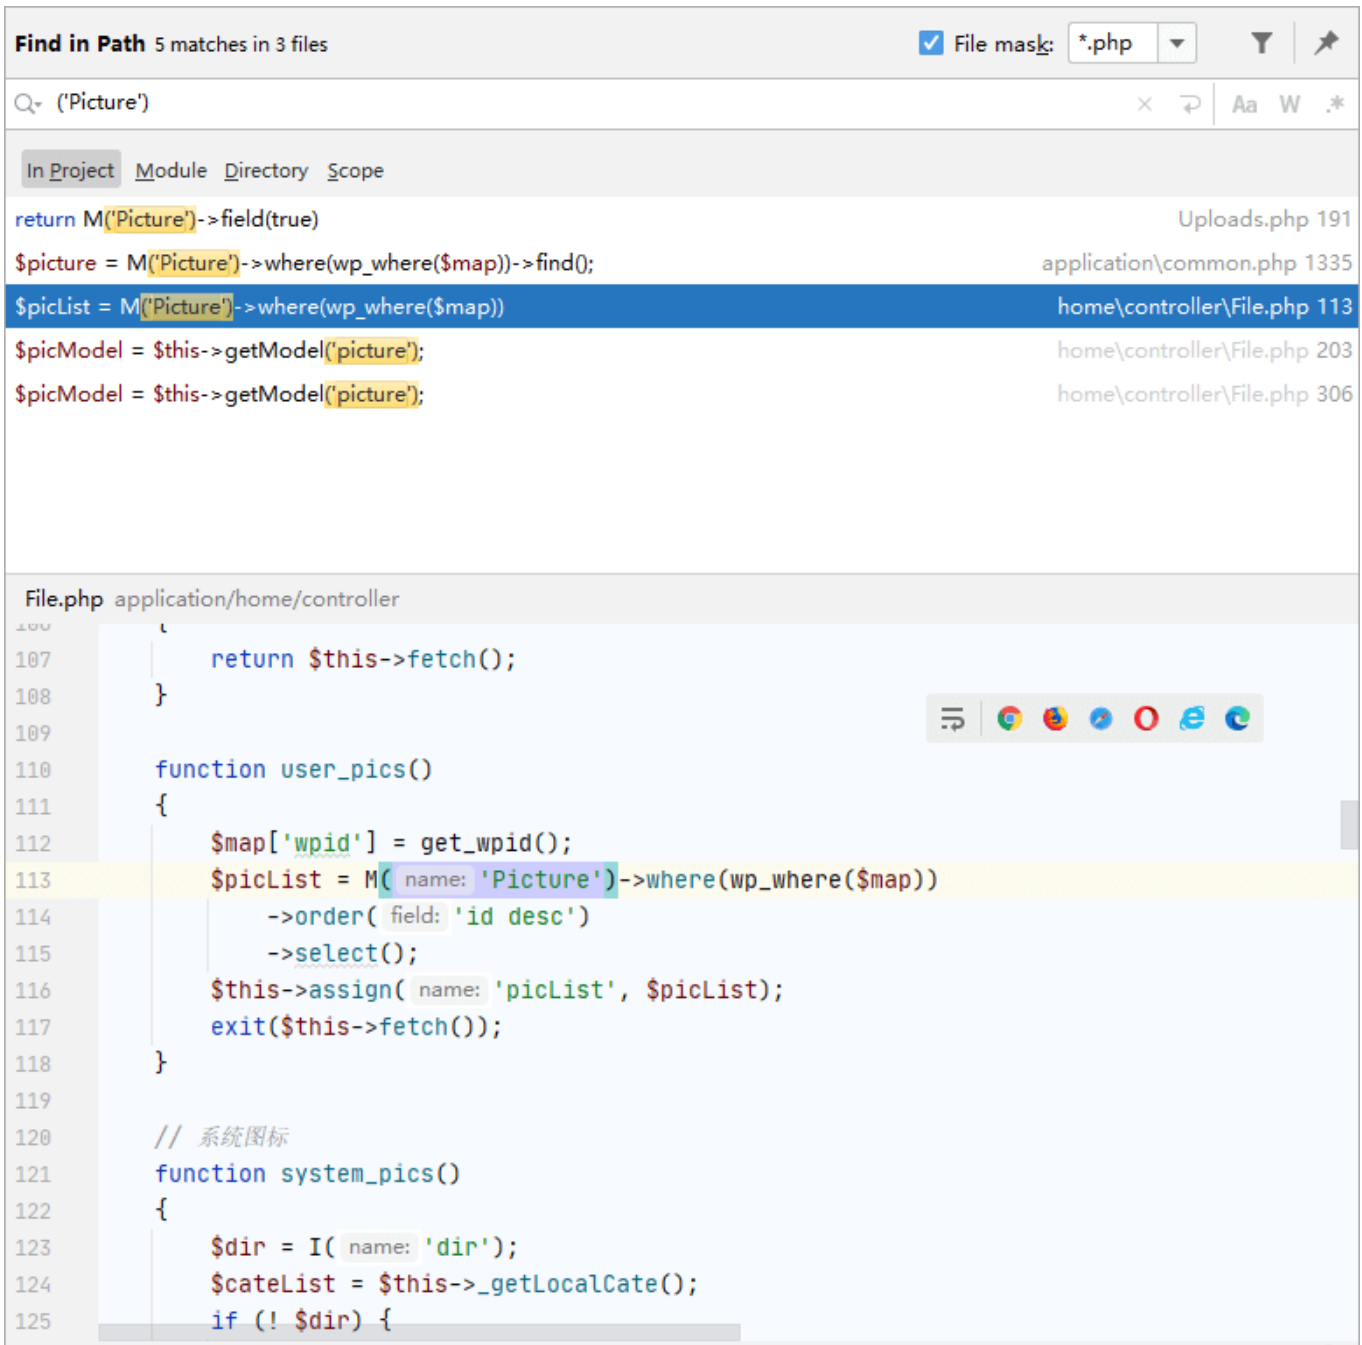Expand the file mask dropdown arrow

1177,43
